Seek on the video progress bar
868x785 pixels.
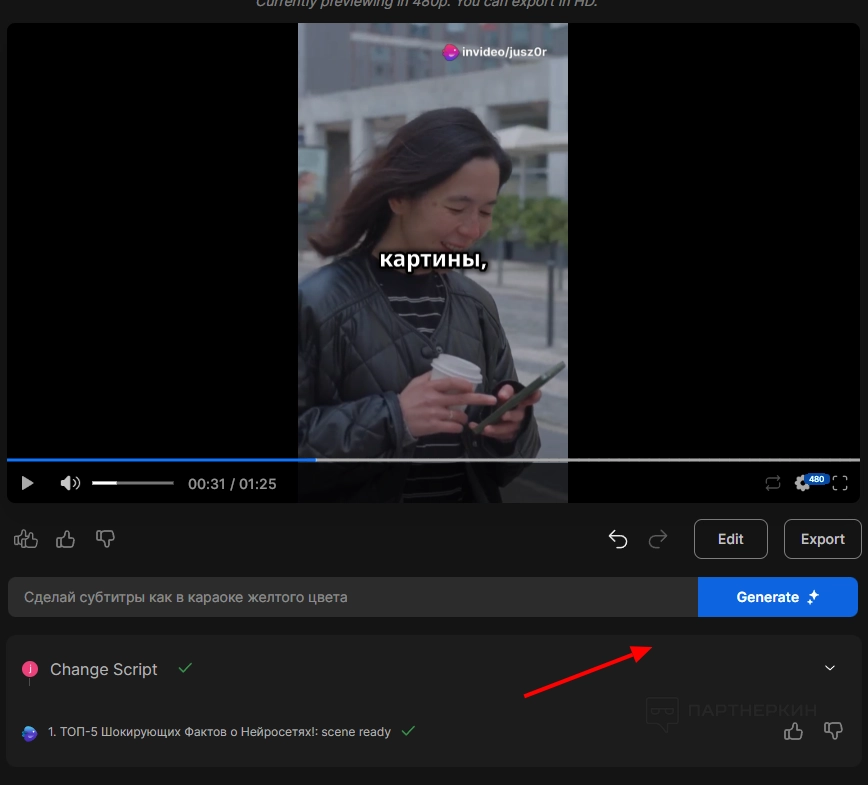coord(433,459)
